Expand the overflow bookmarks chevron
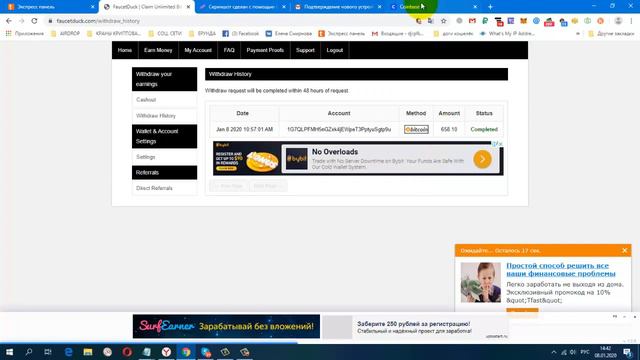This screenshot has height=360, width=640. tap(578, 34)
